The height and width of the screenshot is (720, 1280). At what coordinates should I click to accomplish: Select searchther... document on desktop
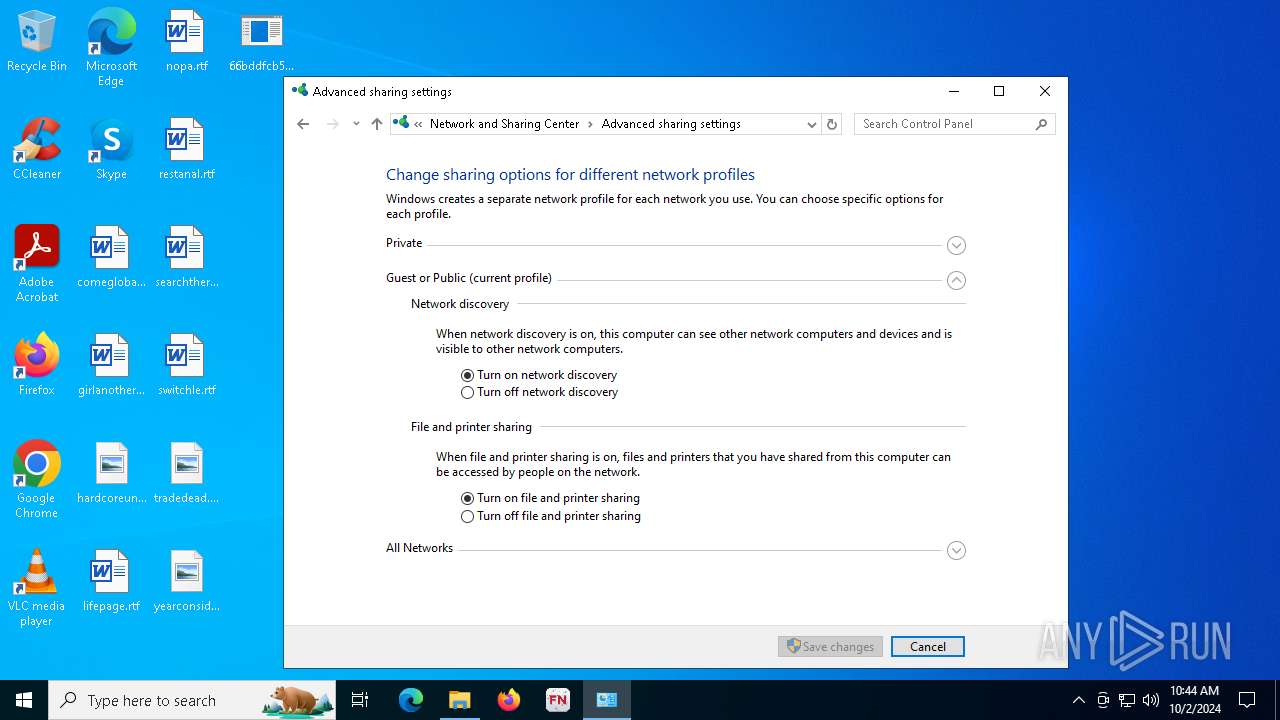(x=186, y=258)
